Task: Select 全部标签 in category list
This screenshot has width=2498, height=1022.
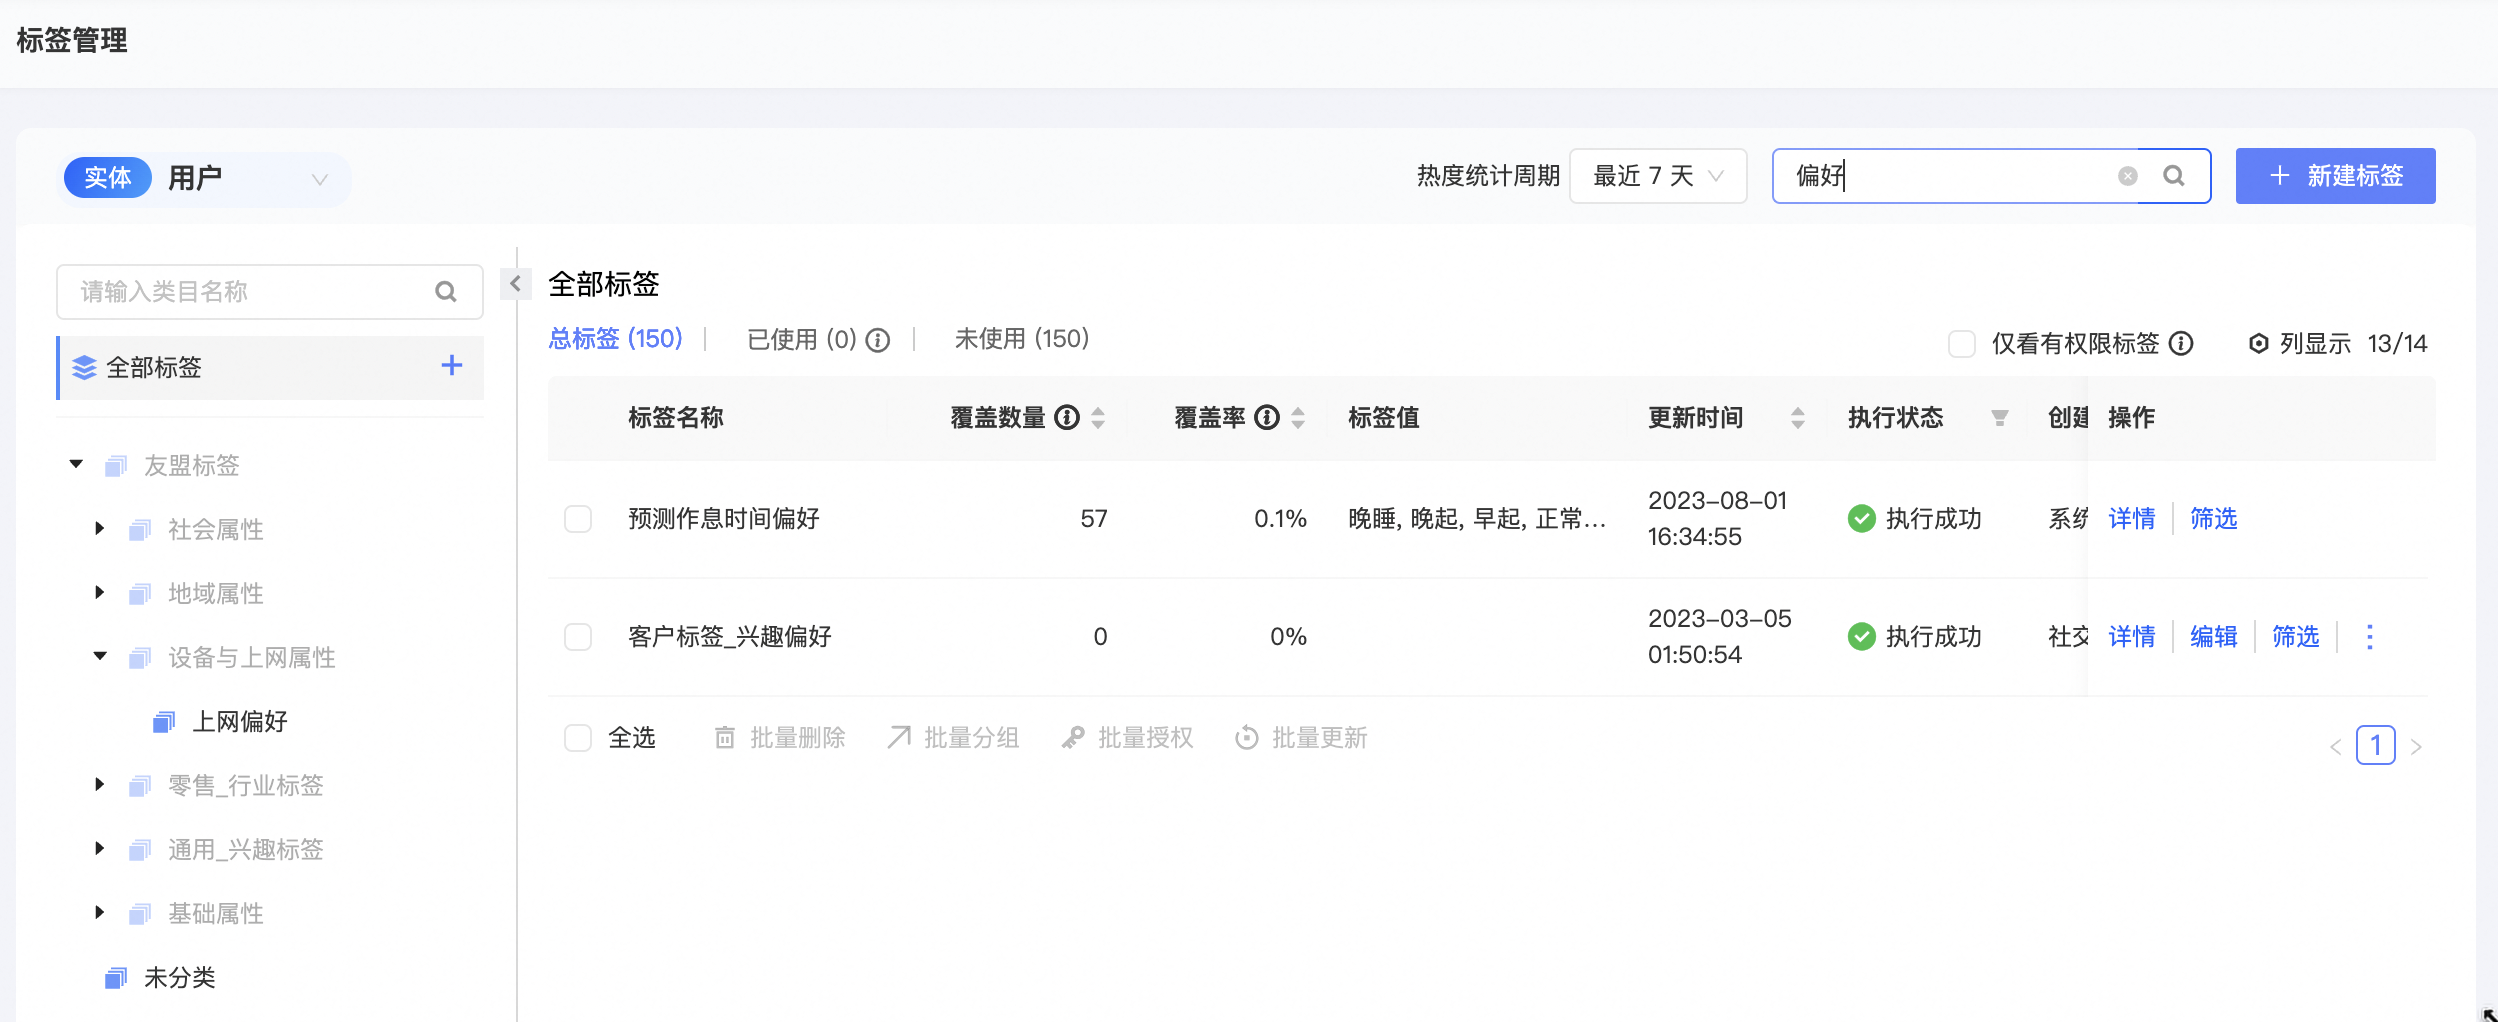Action: pyautogui.click(x=270, y=367)
